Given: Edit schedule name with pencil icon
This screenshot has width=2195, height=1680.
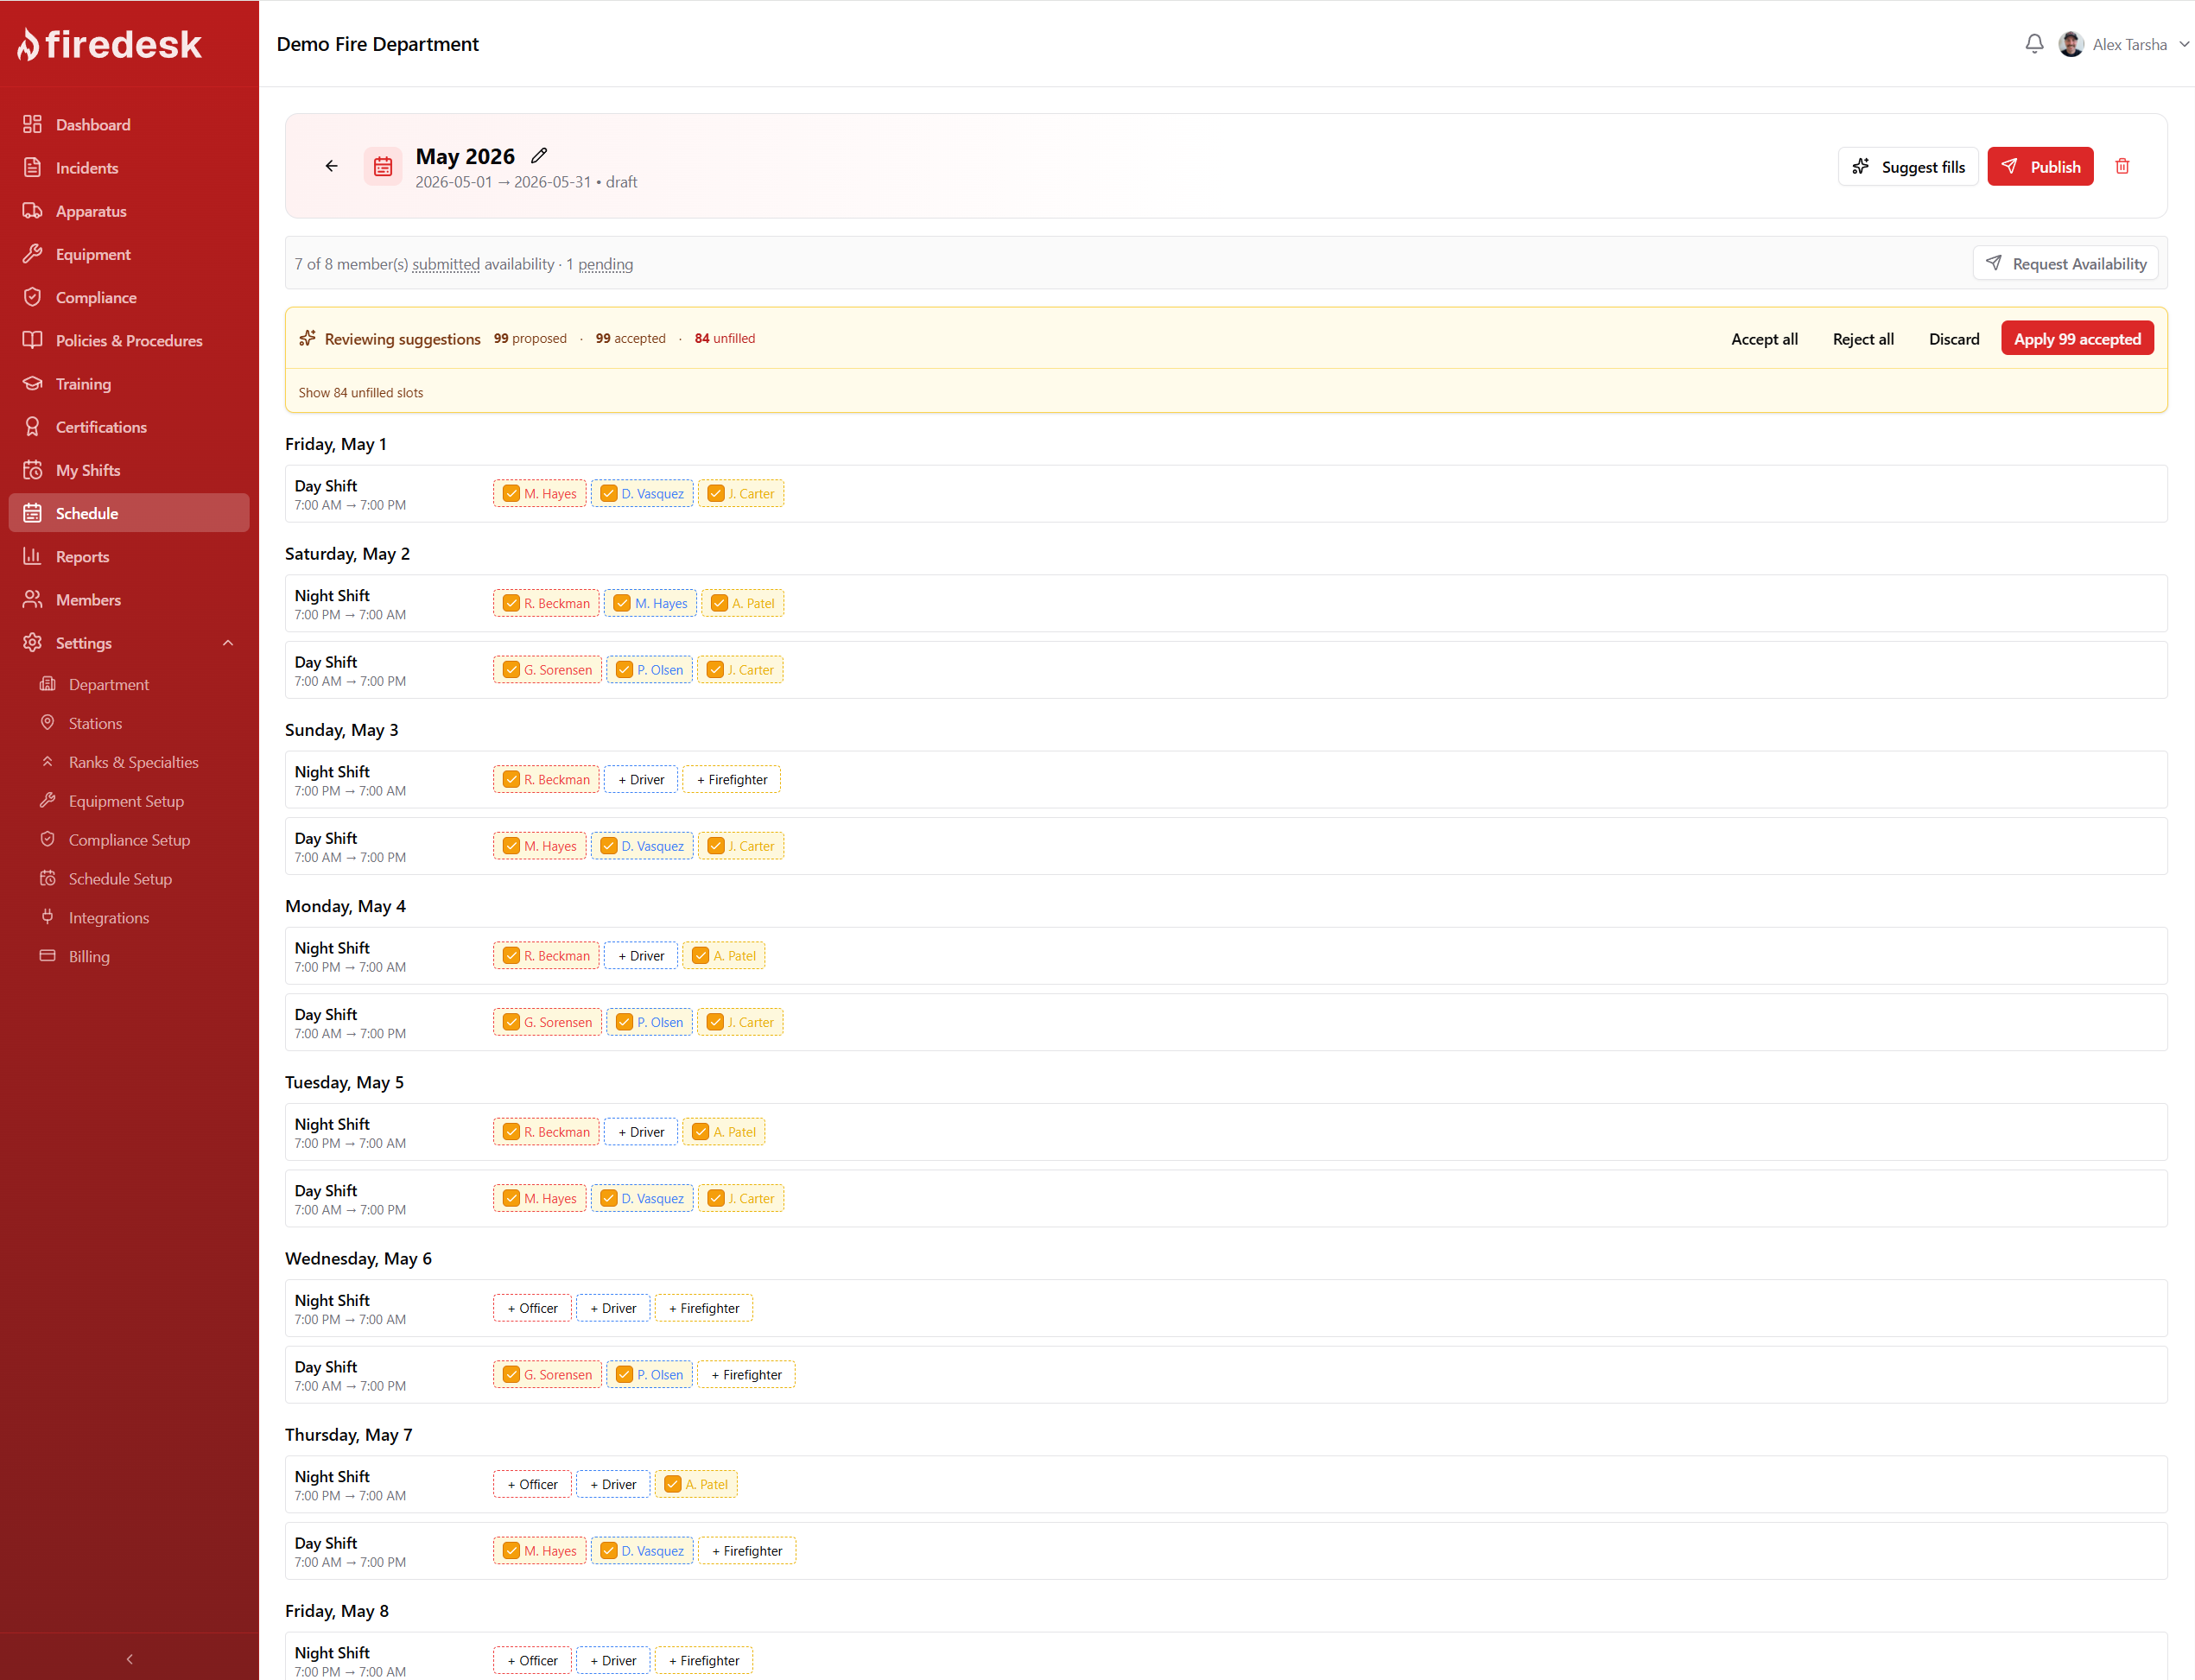Looking at the screenshot, I should click(x=539, y=155).
